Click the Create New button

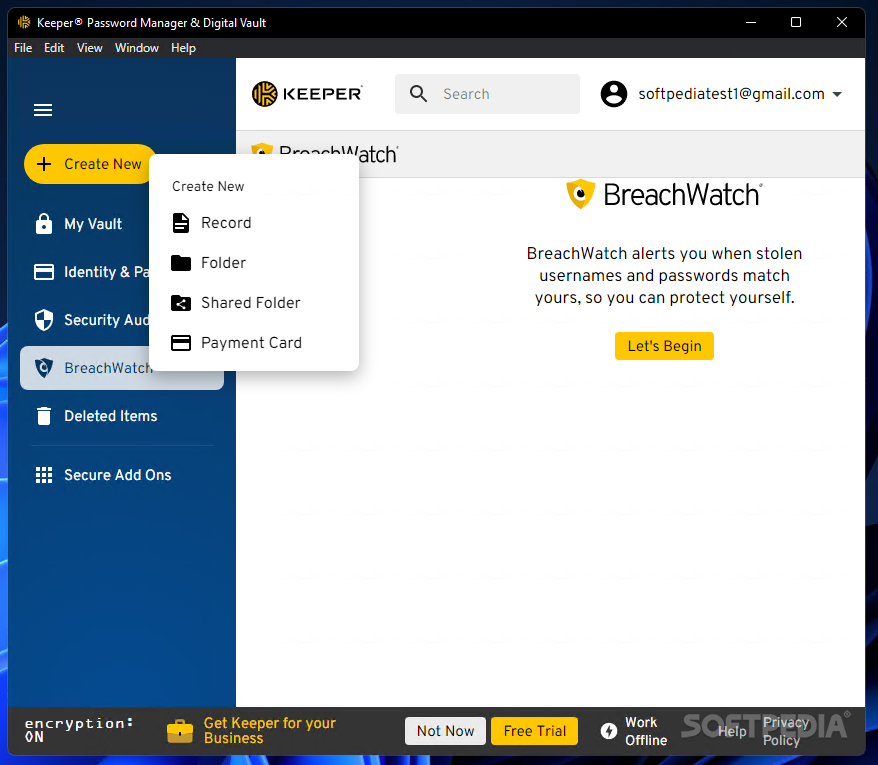pyautogui.click(x=90, y=164)
